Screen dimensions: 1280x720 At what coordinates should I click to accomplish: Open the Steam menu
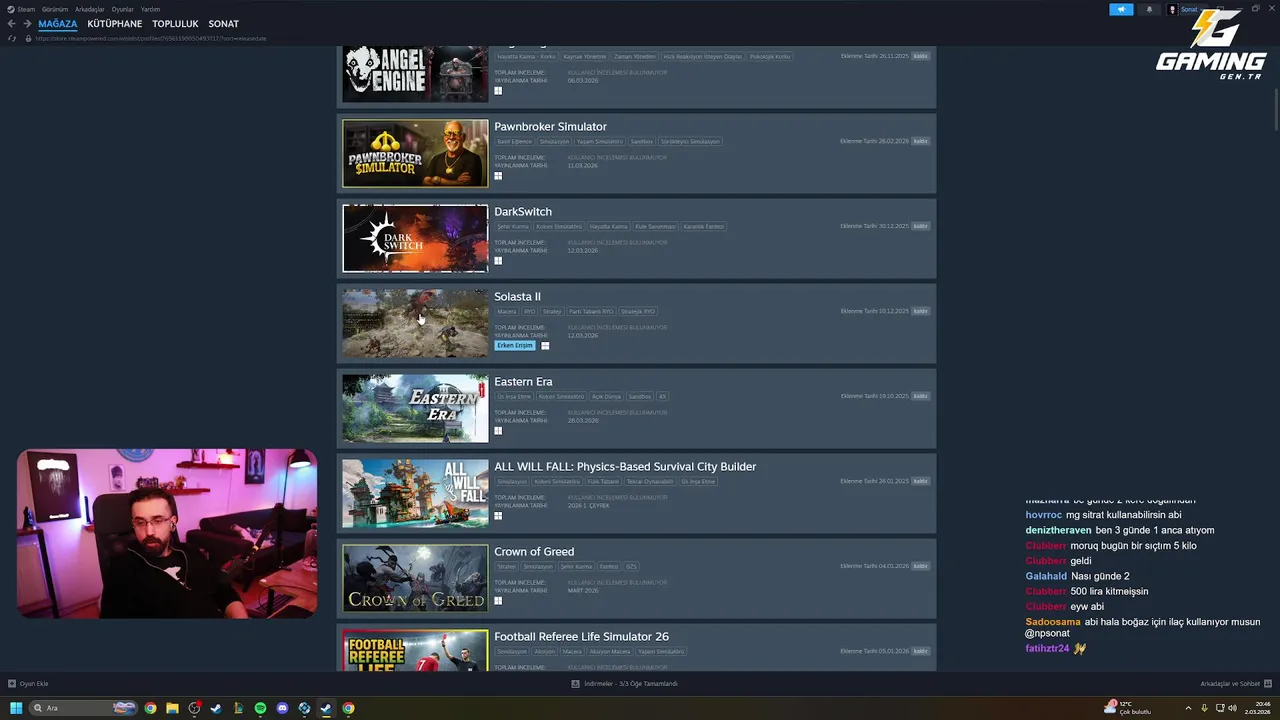pyautogui.click(x=22, y=9)
